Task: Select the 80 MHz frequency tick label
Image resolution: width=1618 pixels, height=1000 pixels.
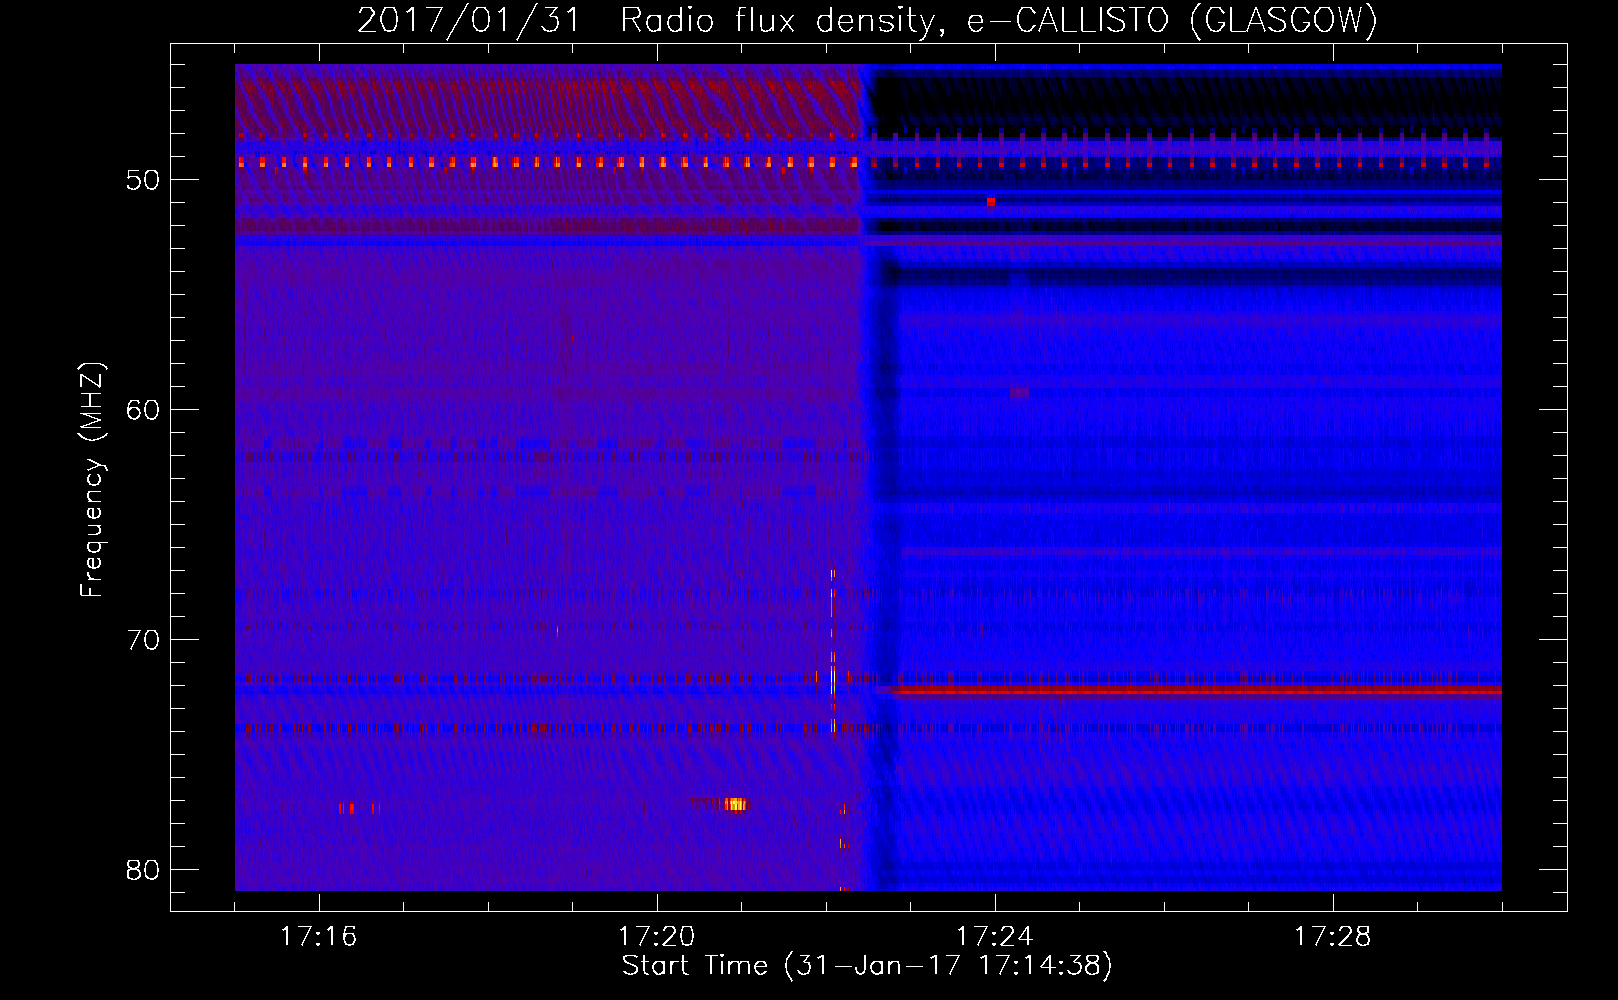Action: 143,870
